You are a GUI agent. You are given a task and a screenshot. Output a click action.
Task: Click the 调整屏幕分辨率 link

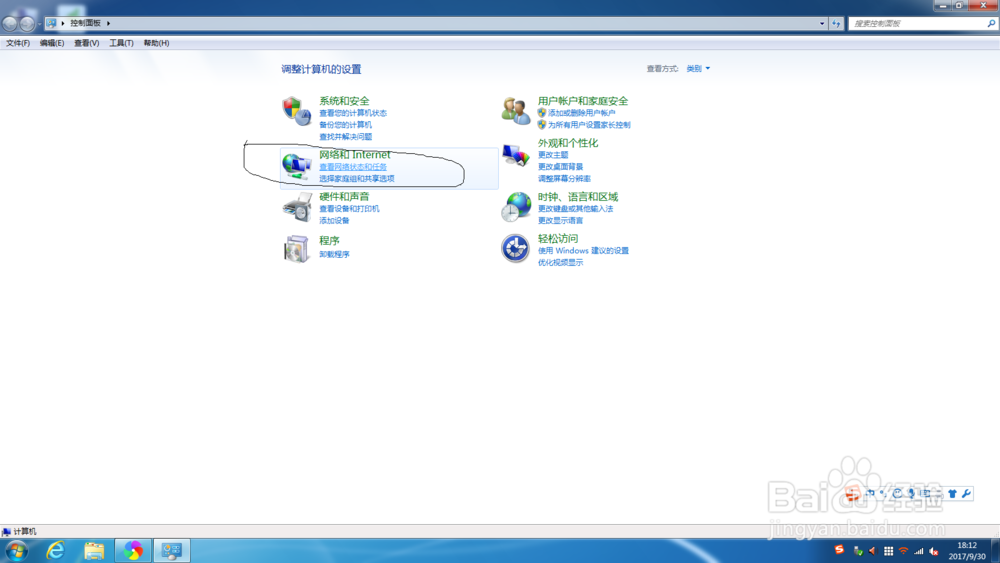coord(564,179)
